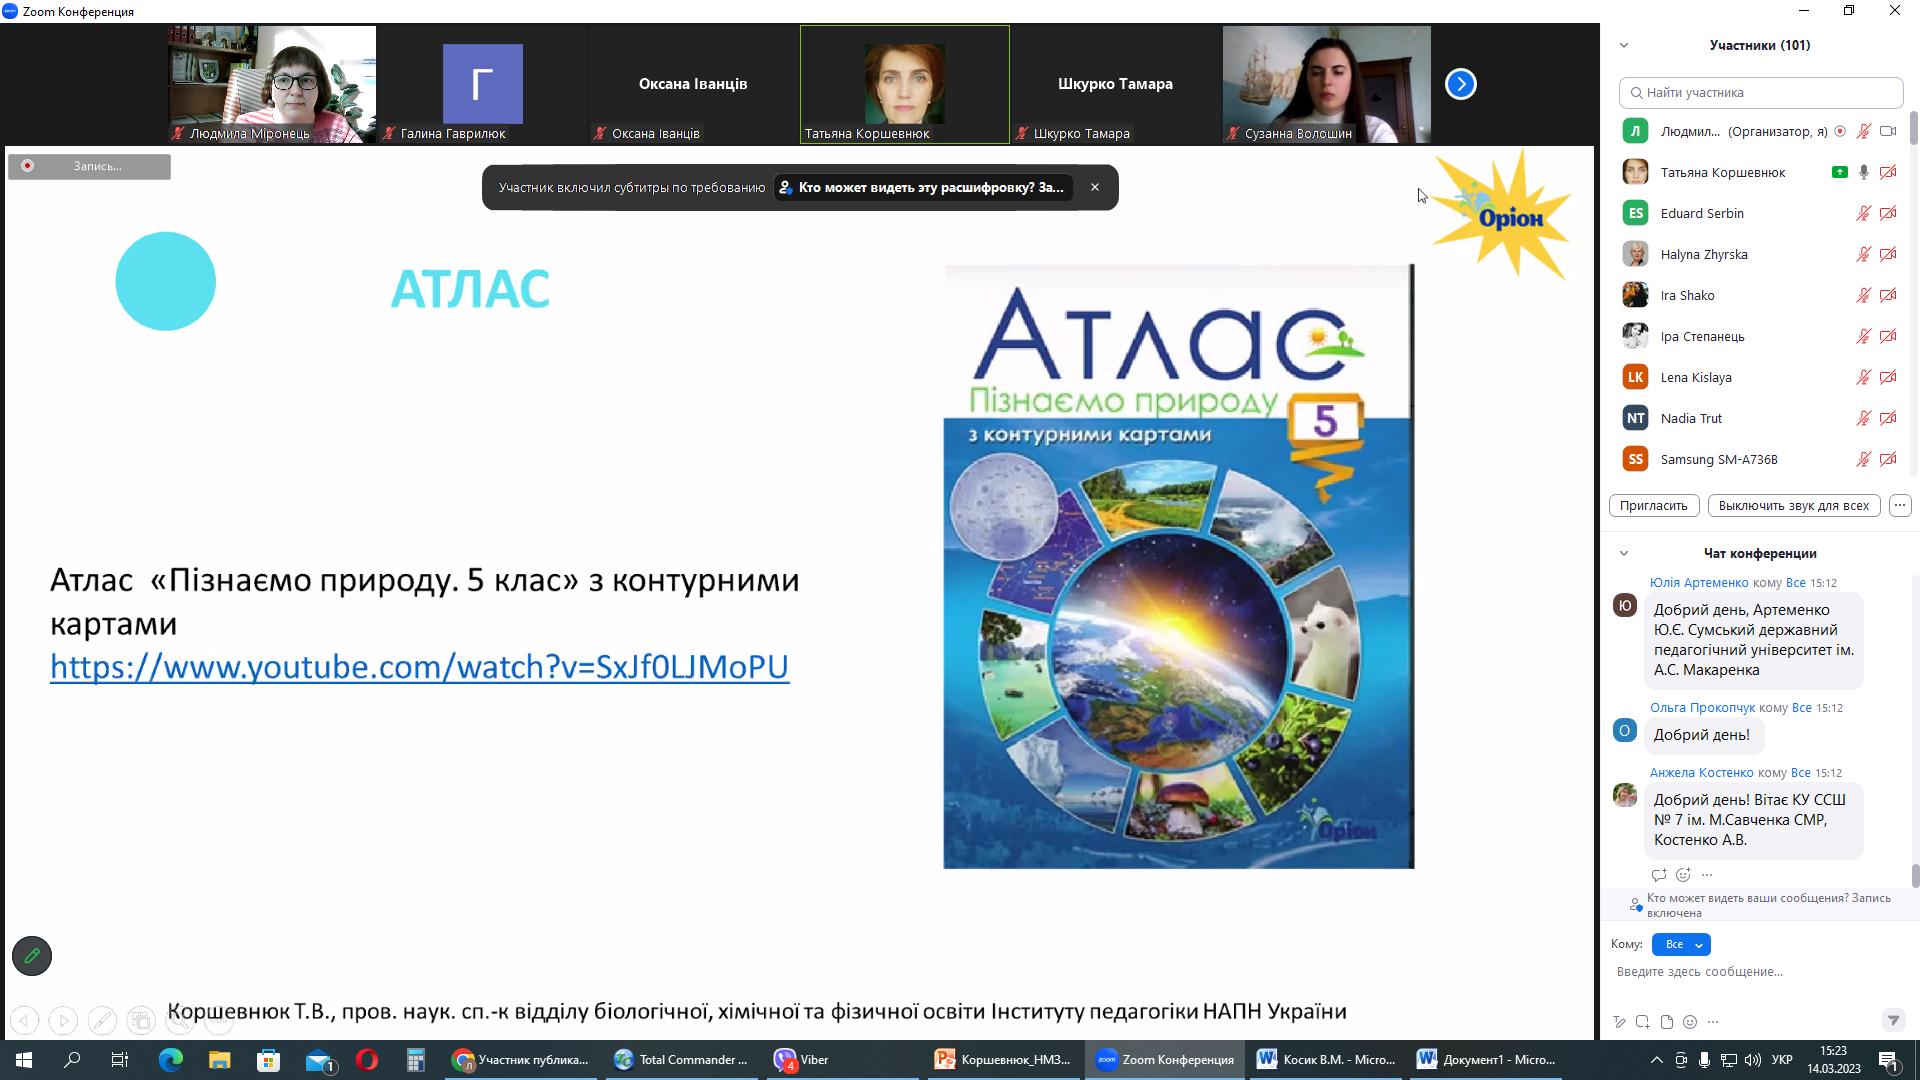
Task: Show next video thumbnails with blue arrow
Action: (x=1460, y=84)
